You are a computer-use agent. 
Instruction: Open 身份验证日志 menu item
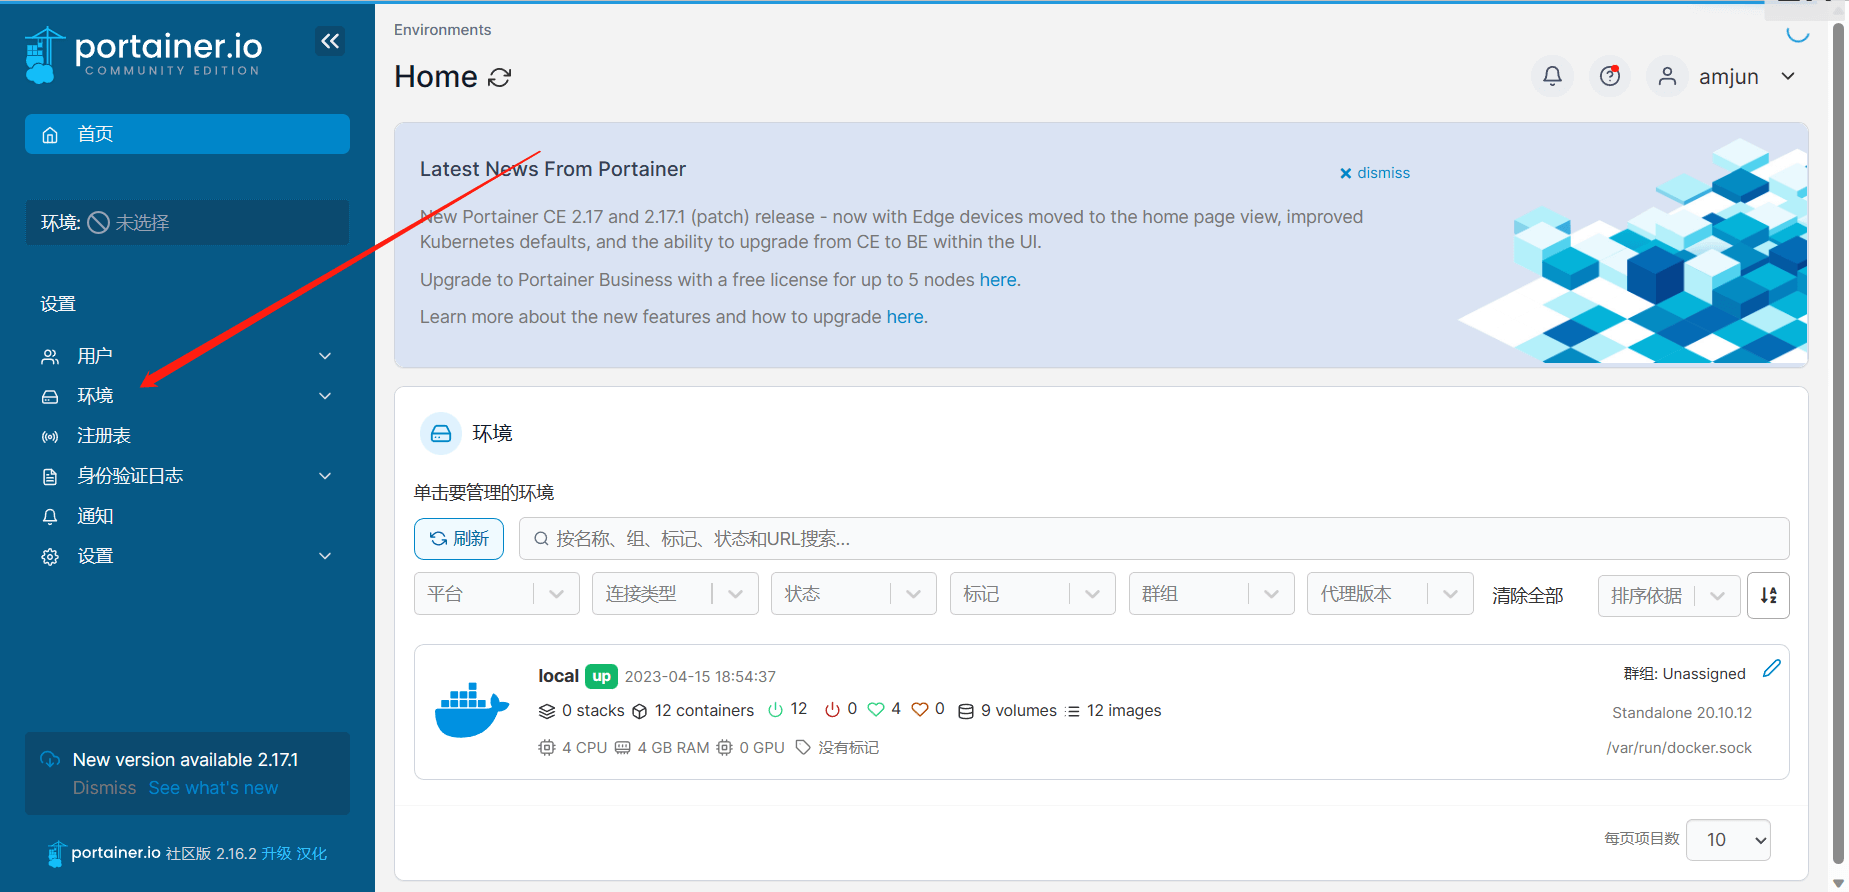click(187, 476)
